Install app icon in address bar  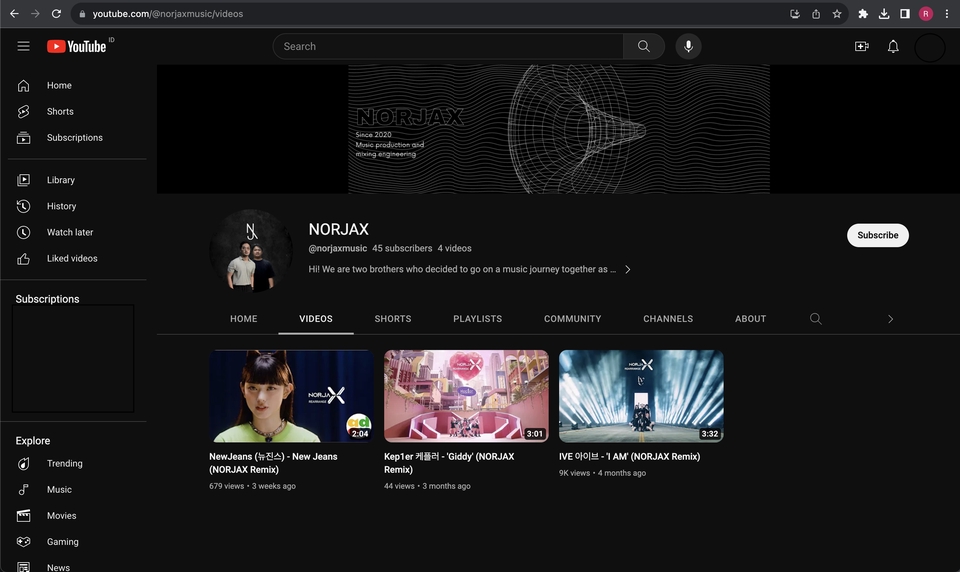pos(795,13)
